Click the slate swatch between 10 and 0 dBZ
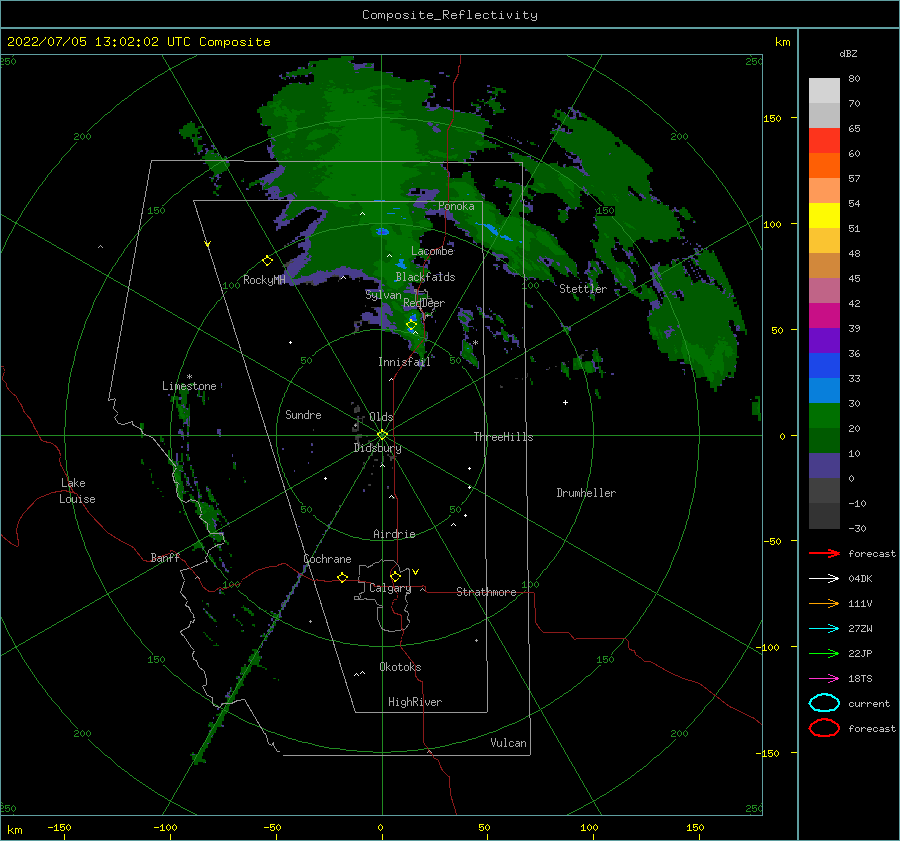The height and width of the screenshot is (841, 900). pos(824,466)
